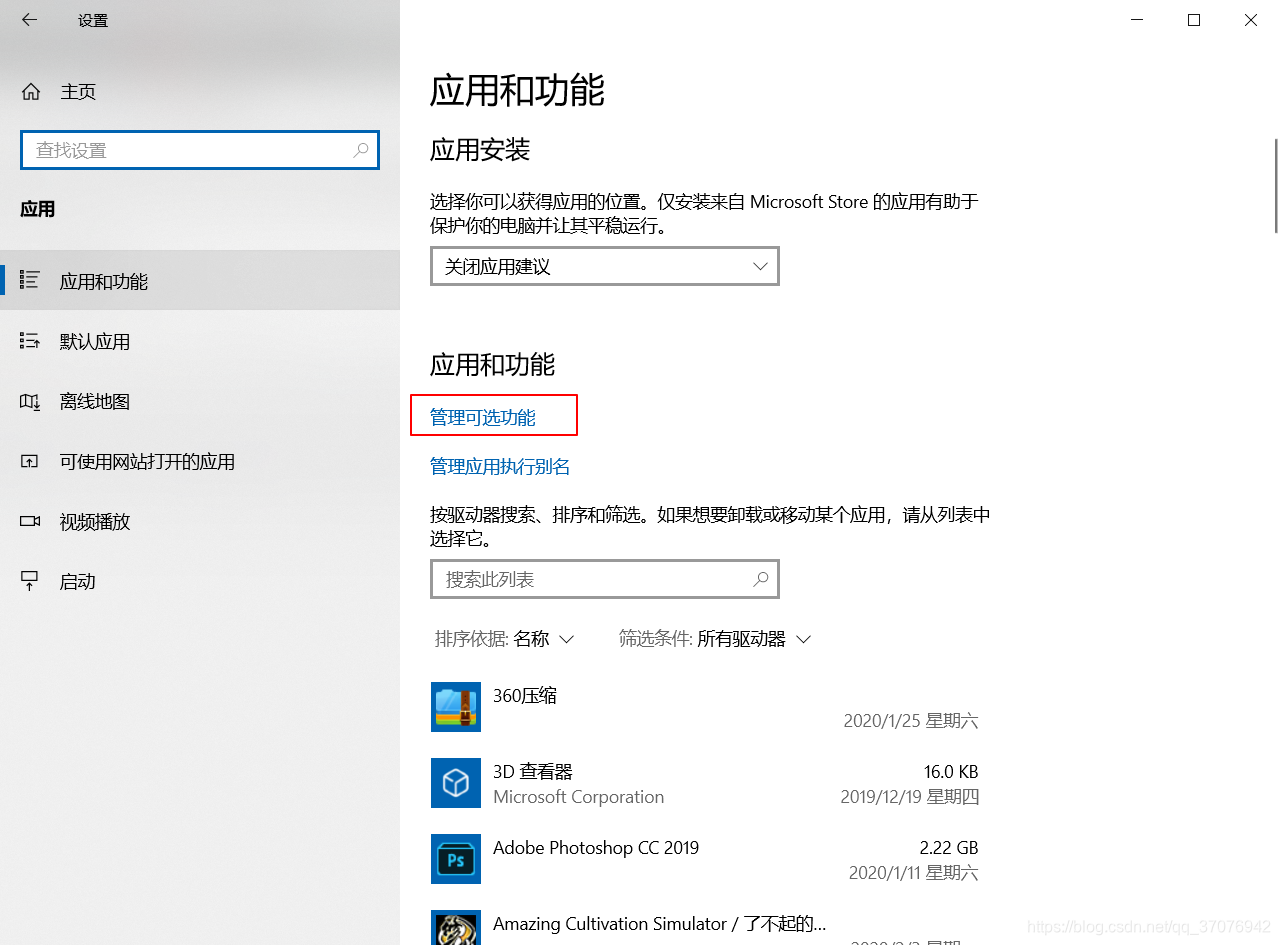This screenshot has width=1280, height=945.
Task: Select Adobe Photoshop CC 2019 entry name
Action: (596, 848)
